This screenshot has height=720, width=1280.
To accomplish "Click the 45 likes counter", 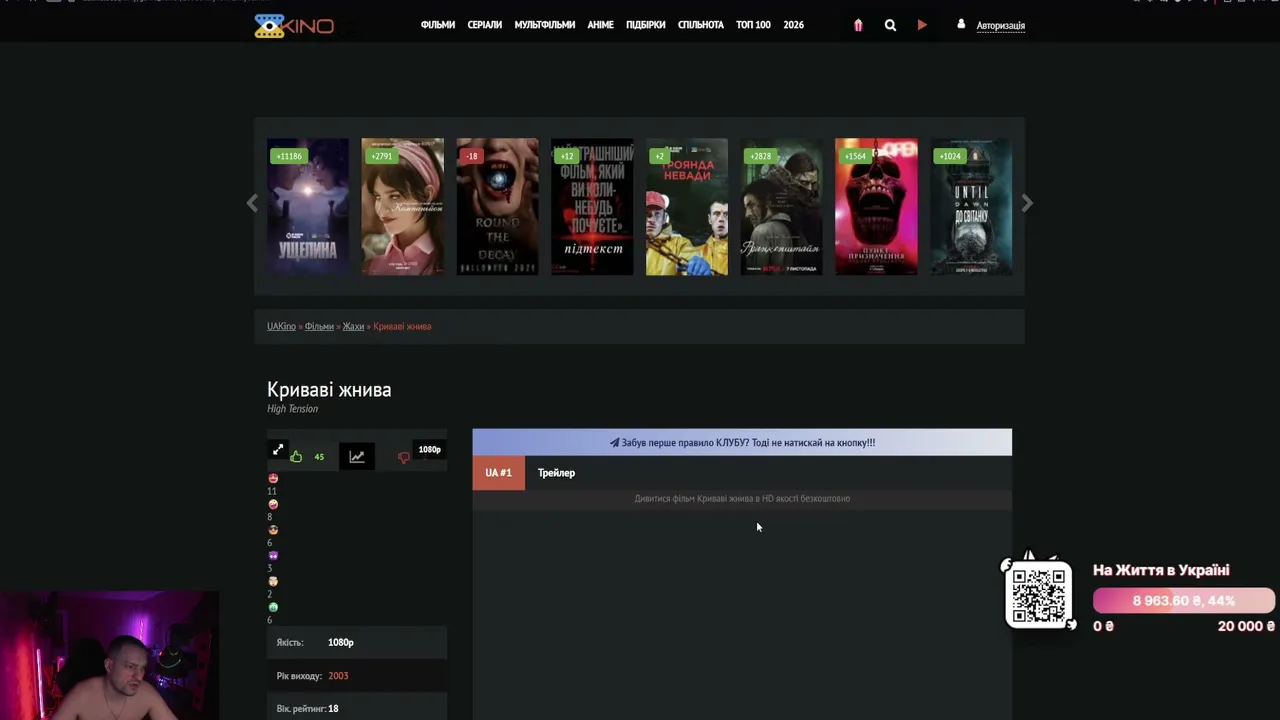I will [x=319, y=457].
